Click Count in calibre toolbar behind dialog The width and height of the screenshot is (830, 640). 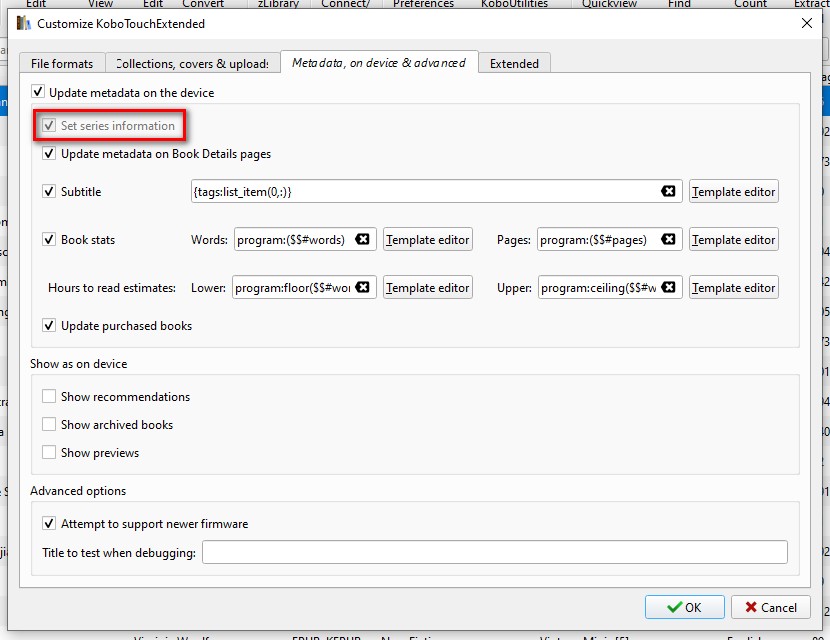(x=750, y=4)
